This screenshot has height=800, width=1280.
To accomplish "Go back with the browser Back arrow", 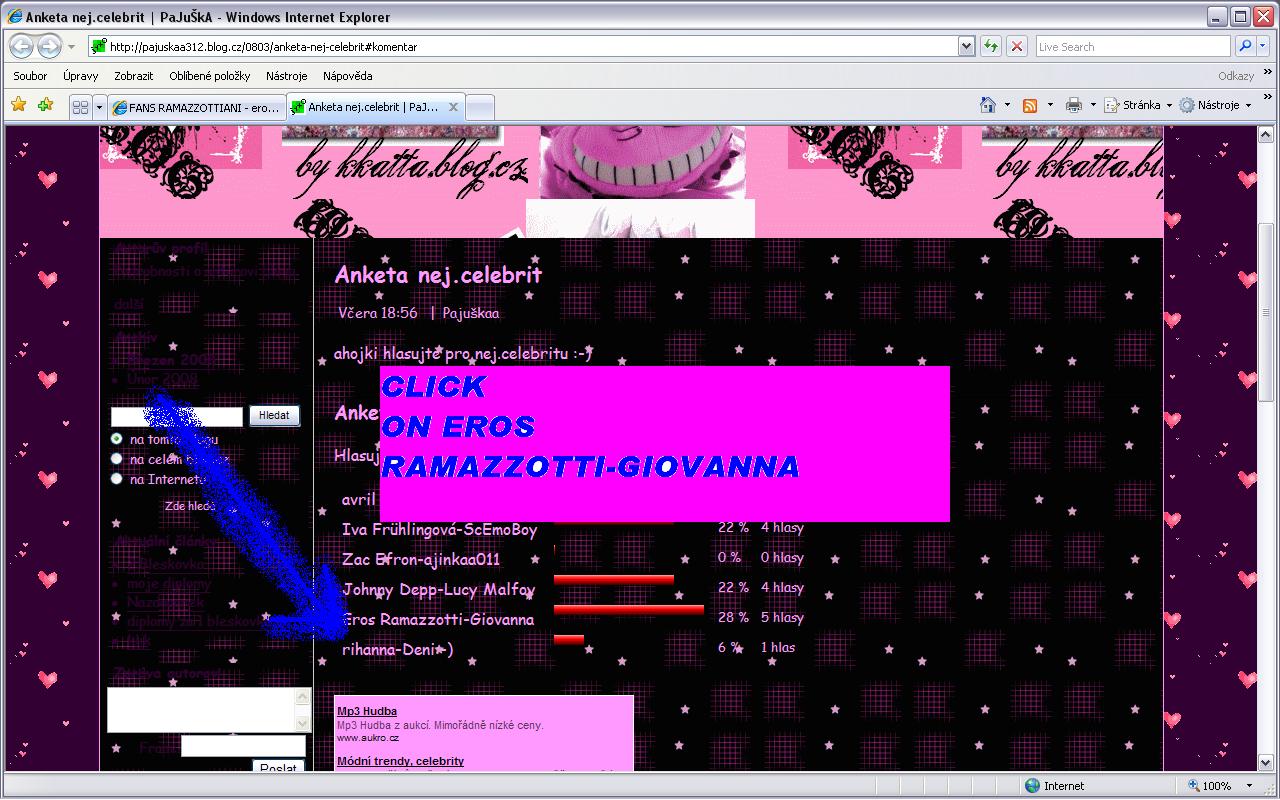I will click(x=22, y=46).
